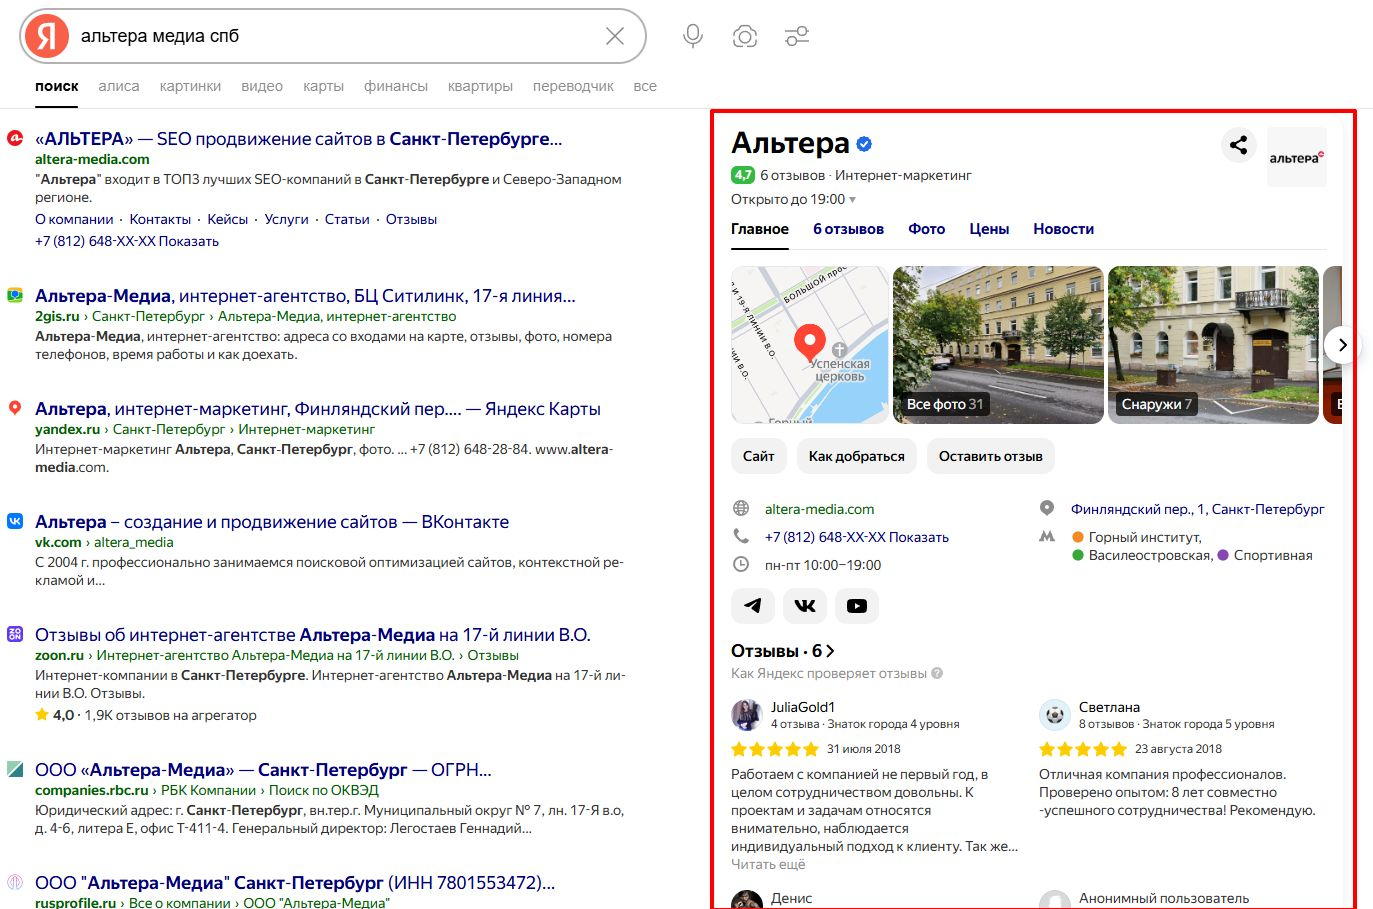
Task: Click inside the search input field
Action: point(330,37)
